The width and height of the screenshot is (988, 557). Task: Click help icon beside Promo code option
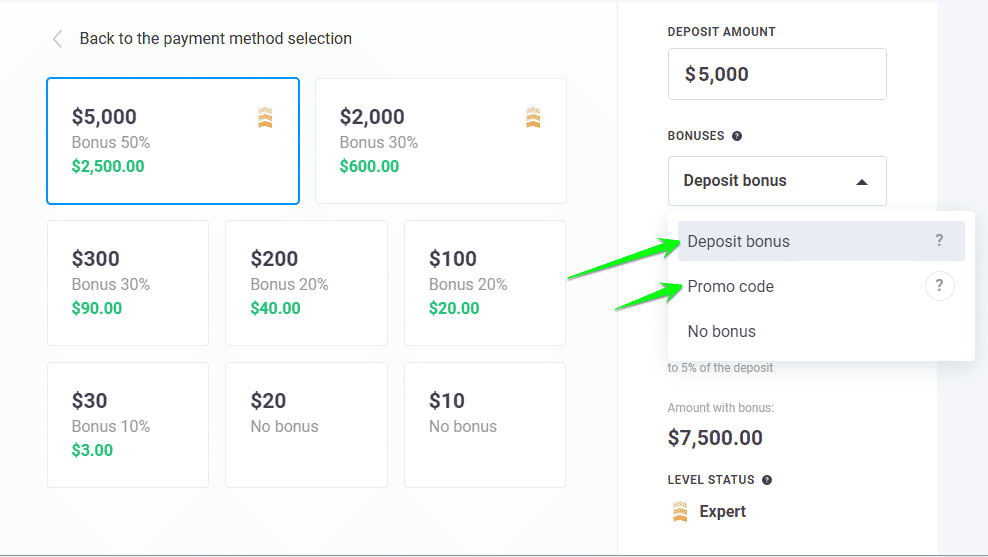pos(939,287)
